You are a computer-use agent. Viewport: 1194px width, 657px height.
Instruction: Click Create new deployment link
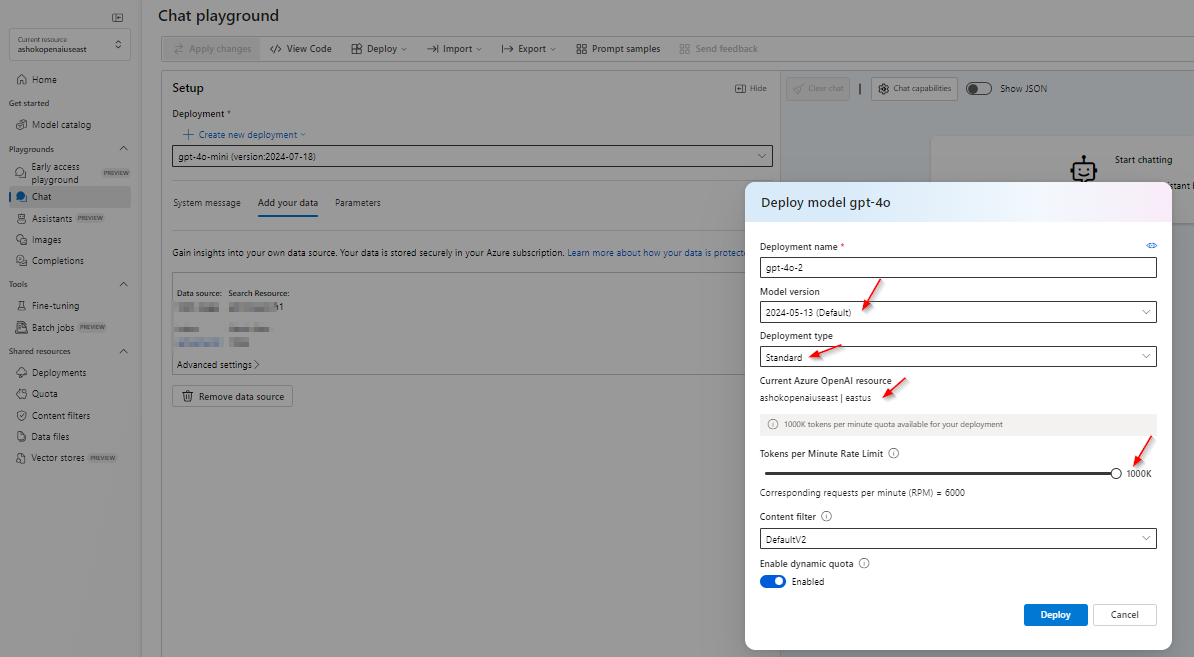point(244,135)
